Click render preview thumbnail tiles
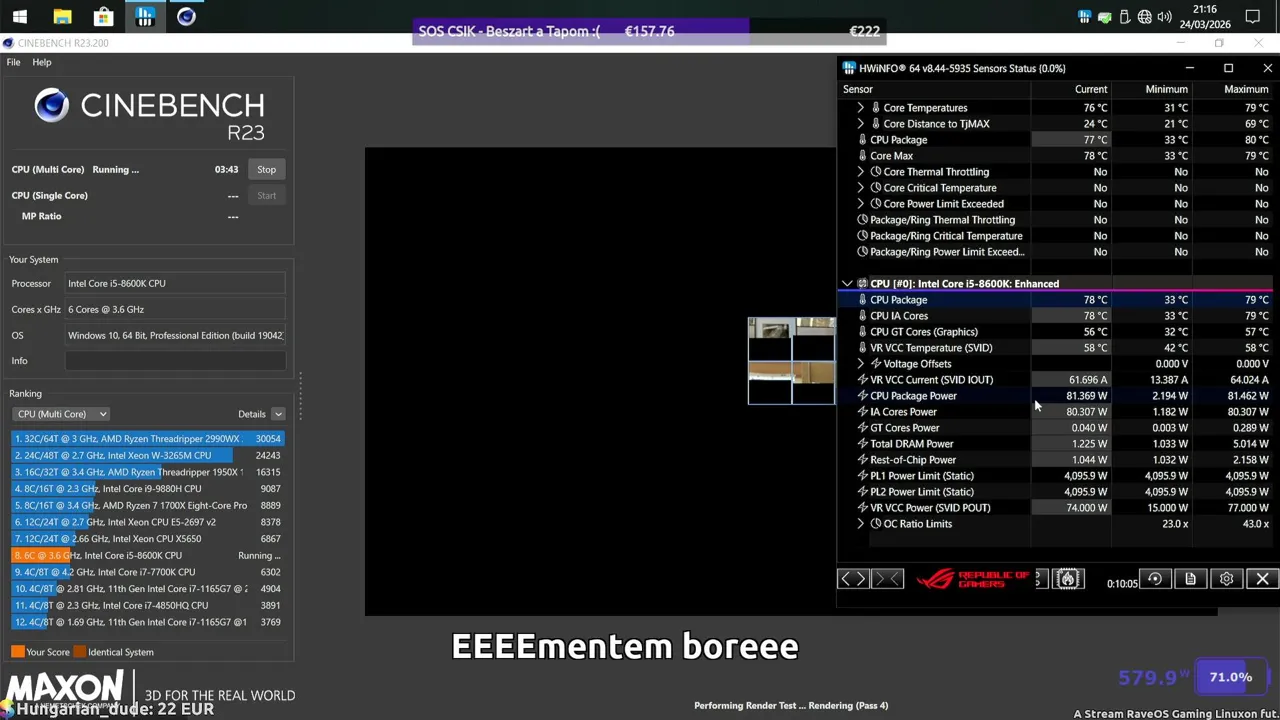1280x720 pixels. pyautogui.click(x=791, y=361)
